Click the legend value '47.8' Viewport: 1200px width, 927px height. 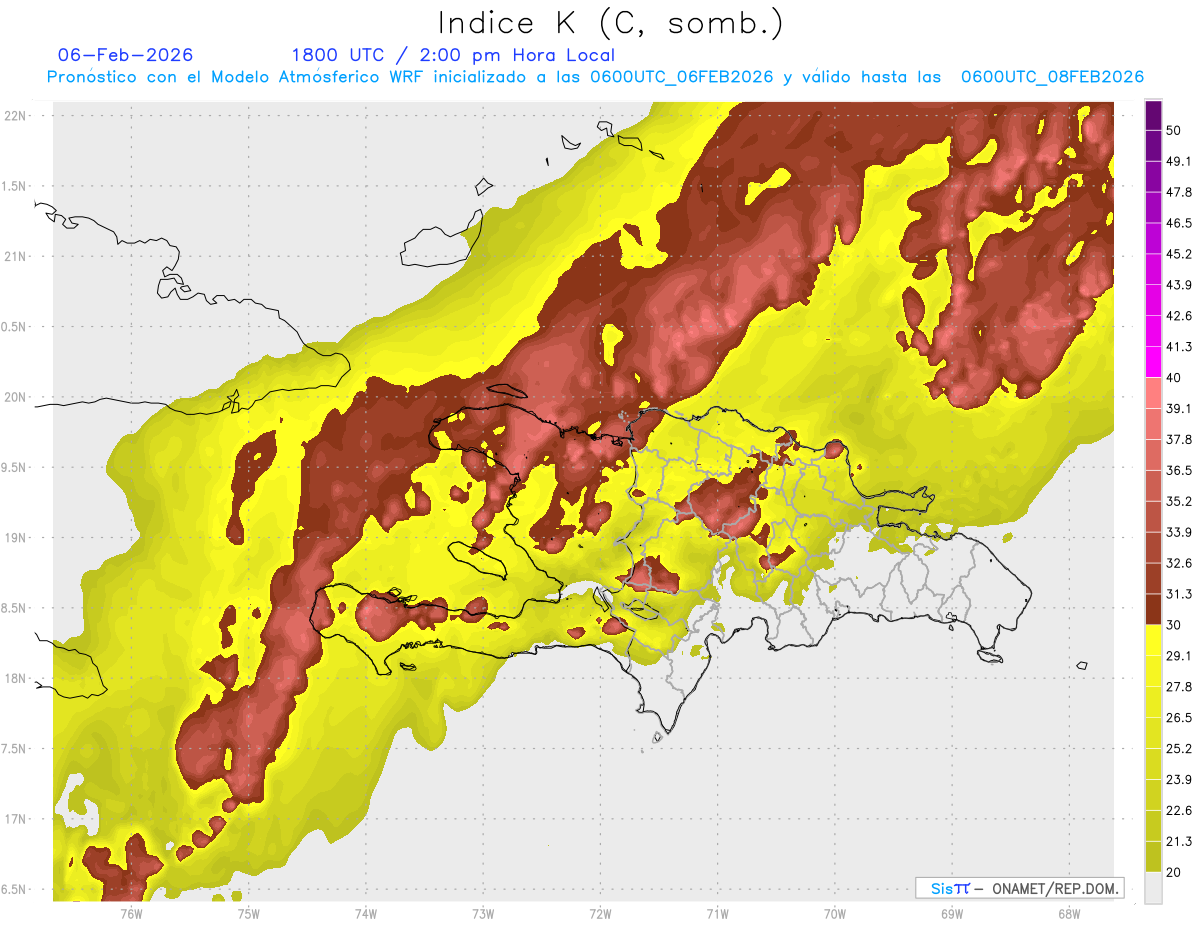[x=1179, y=192]
